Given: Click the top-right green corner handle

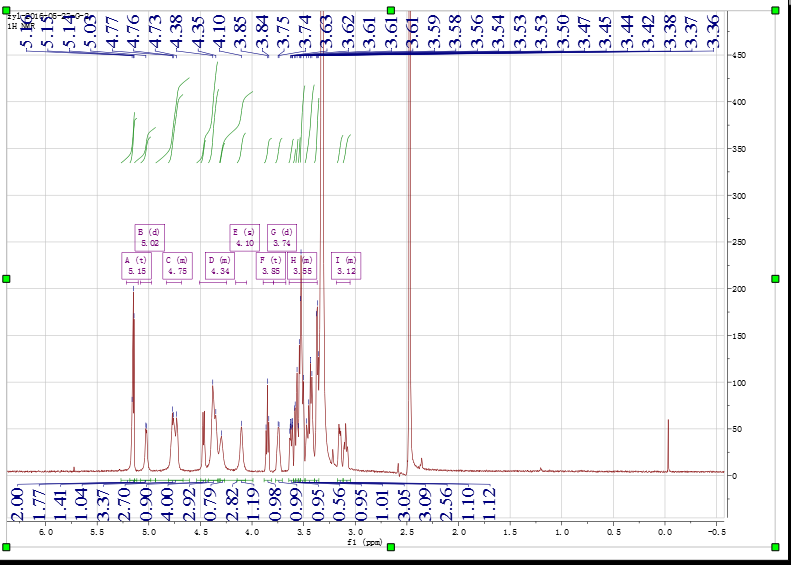Looking at the screenshot, I should click(x=775, y=11).
